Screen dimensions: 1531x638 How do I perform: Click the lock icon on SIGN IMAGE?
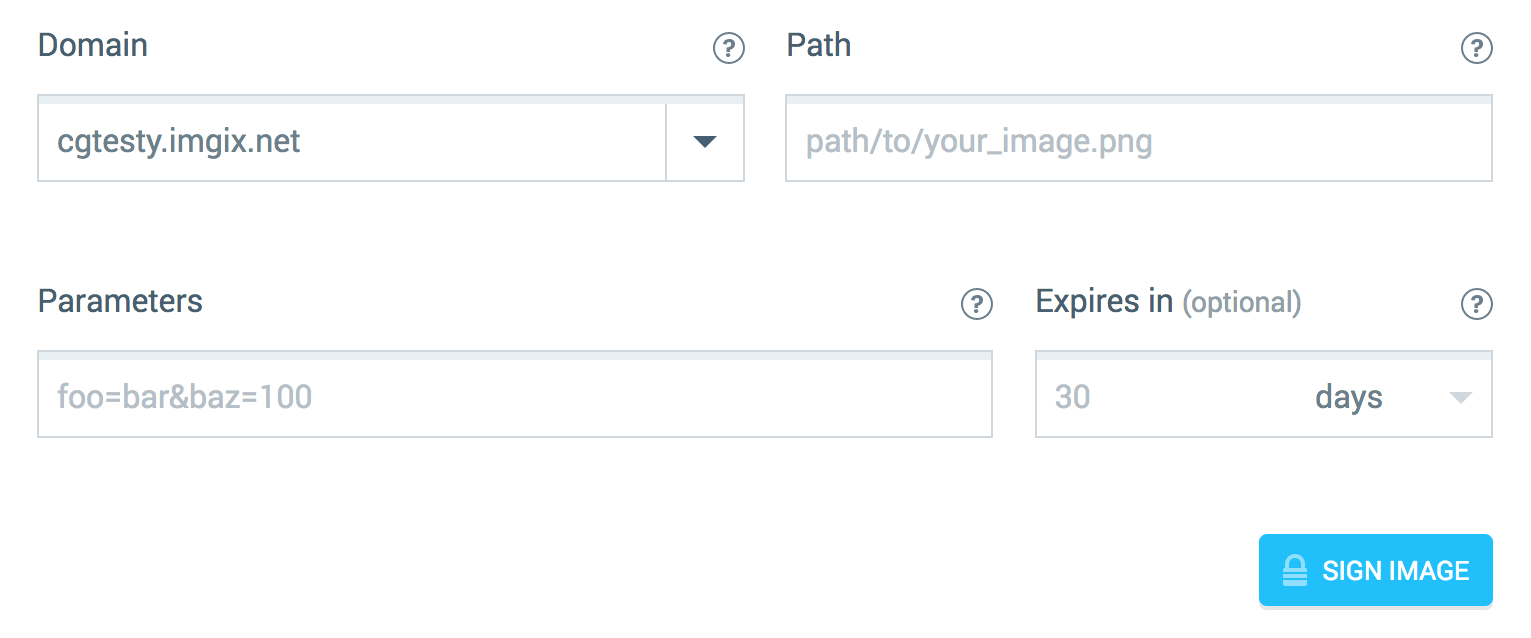point(1296,570)
